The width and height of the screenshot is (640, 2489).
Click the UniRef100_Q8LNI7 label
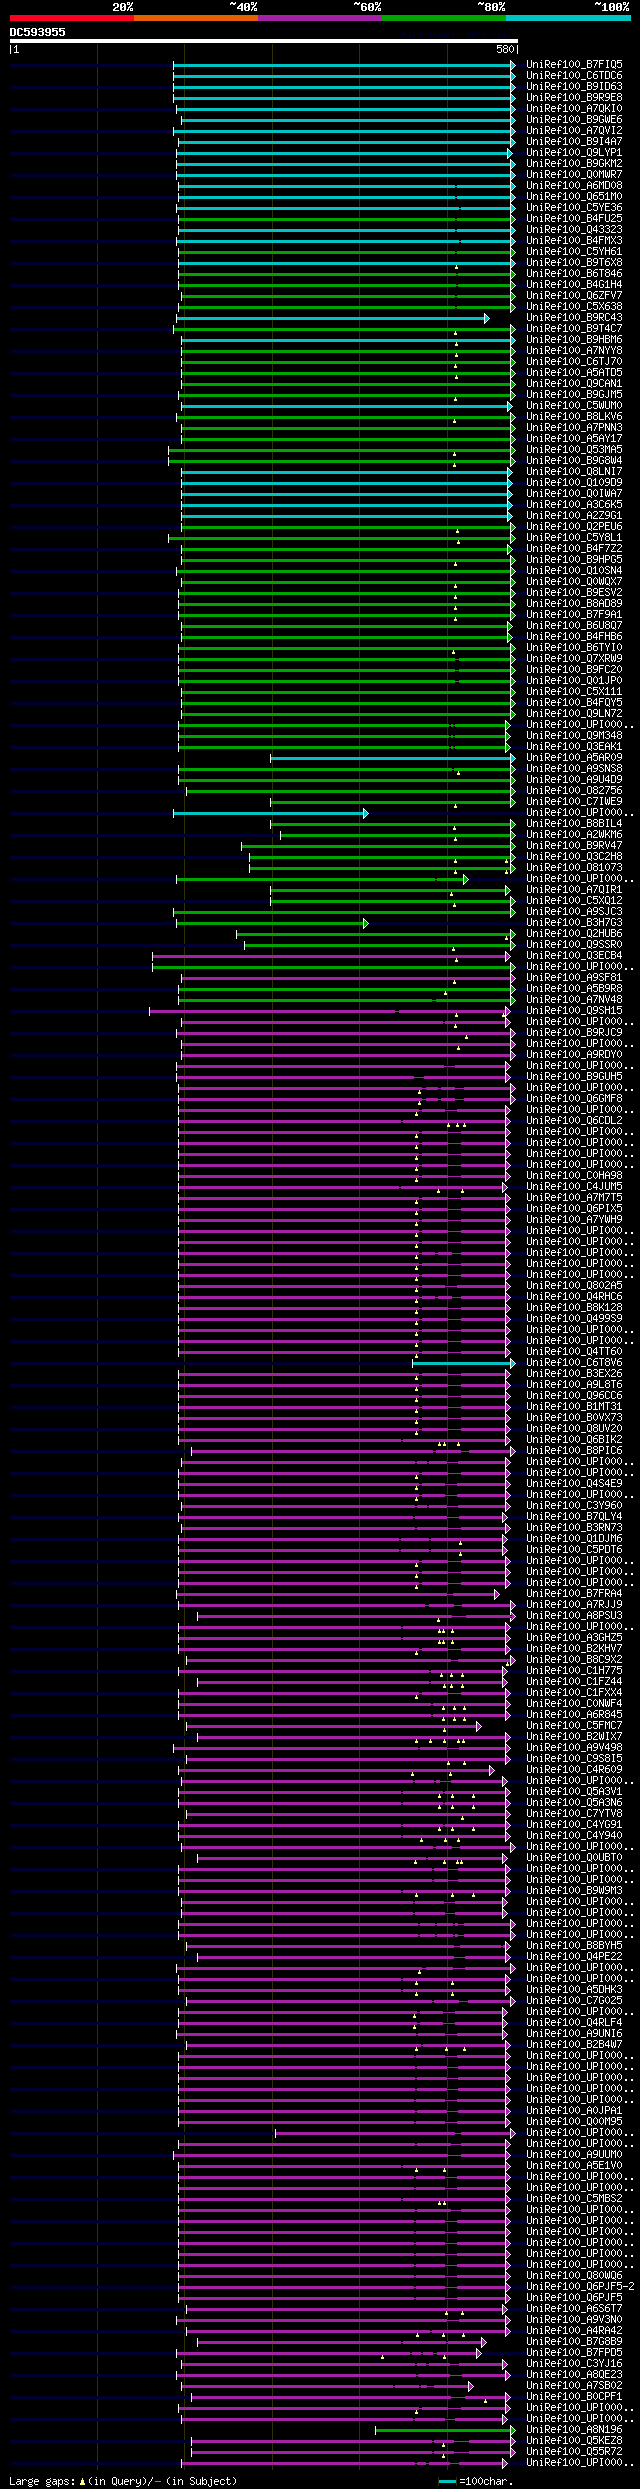[x=574, y=471]
